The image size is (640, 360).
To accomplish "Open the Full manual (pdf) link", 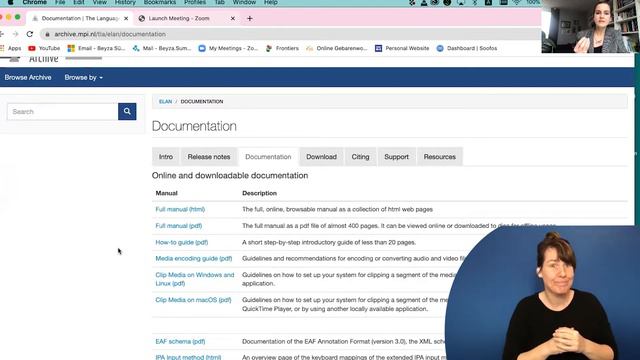I will click(179, 226).
